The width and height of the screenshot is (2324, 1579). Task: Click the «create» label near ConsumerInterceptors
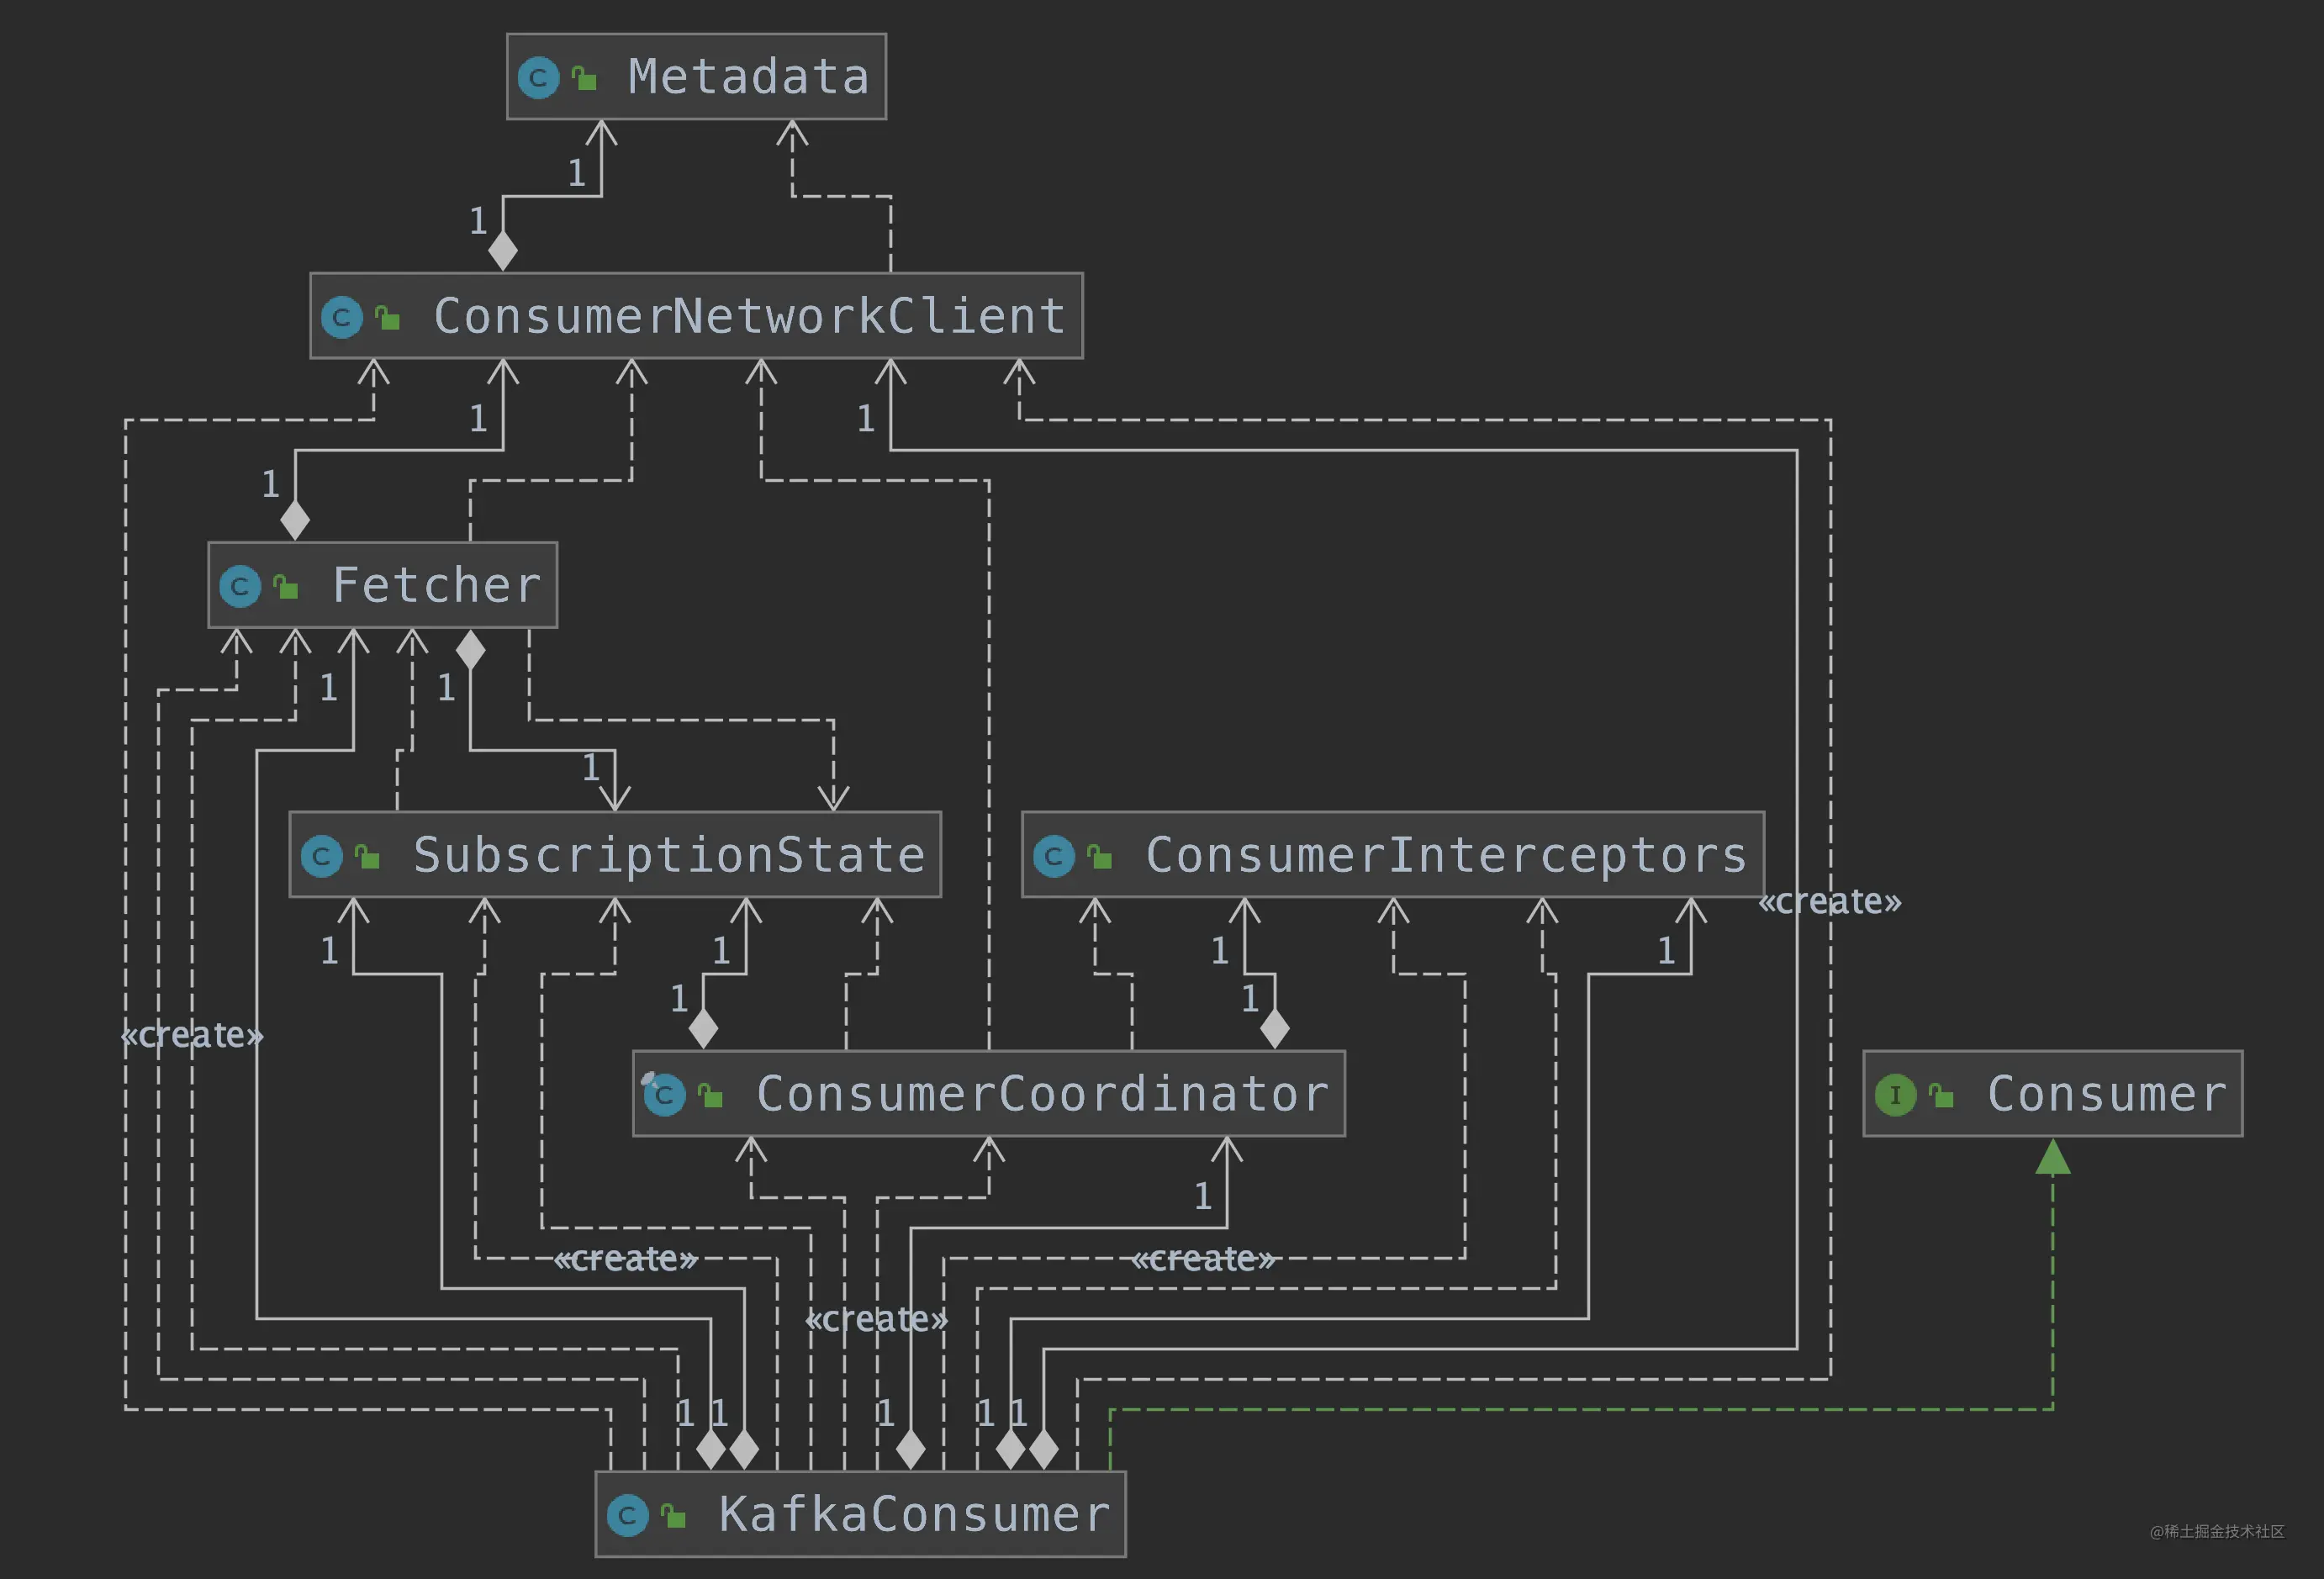point(1830,902)
